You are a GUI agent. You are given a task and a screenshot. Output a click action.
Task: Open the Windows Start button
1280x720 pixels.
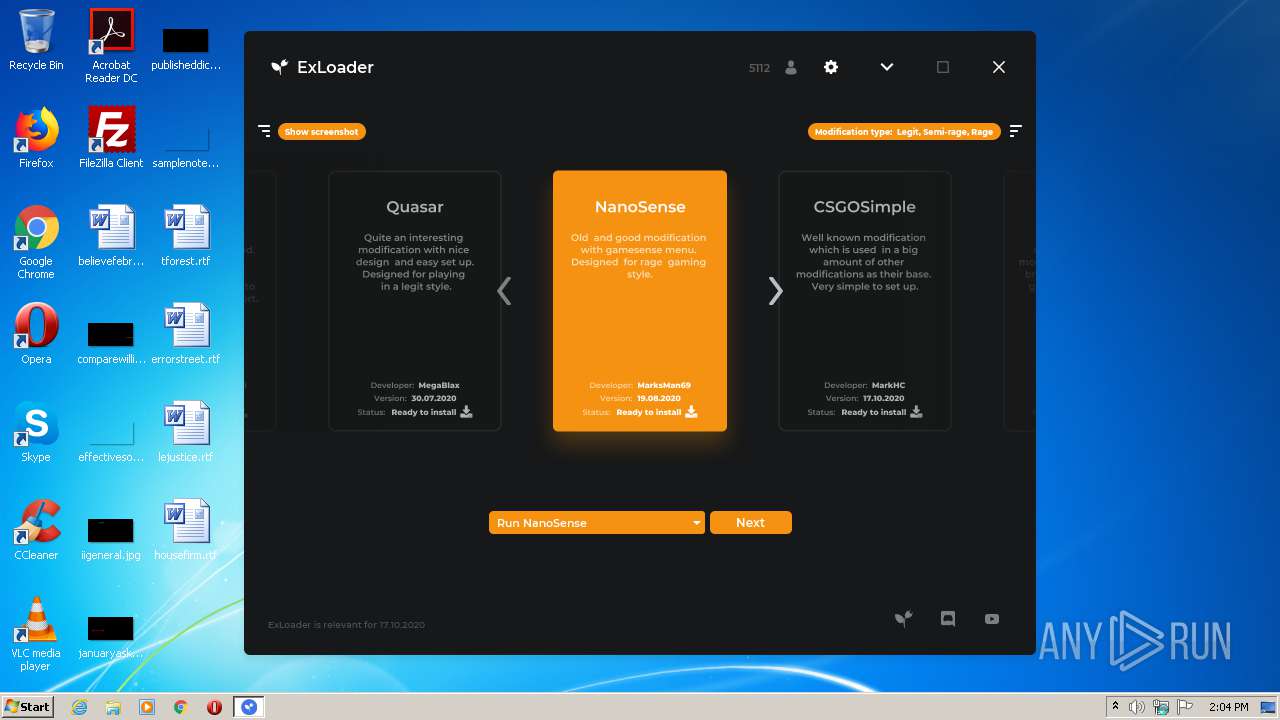click(27, 707)
